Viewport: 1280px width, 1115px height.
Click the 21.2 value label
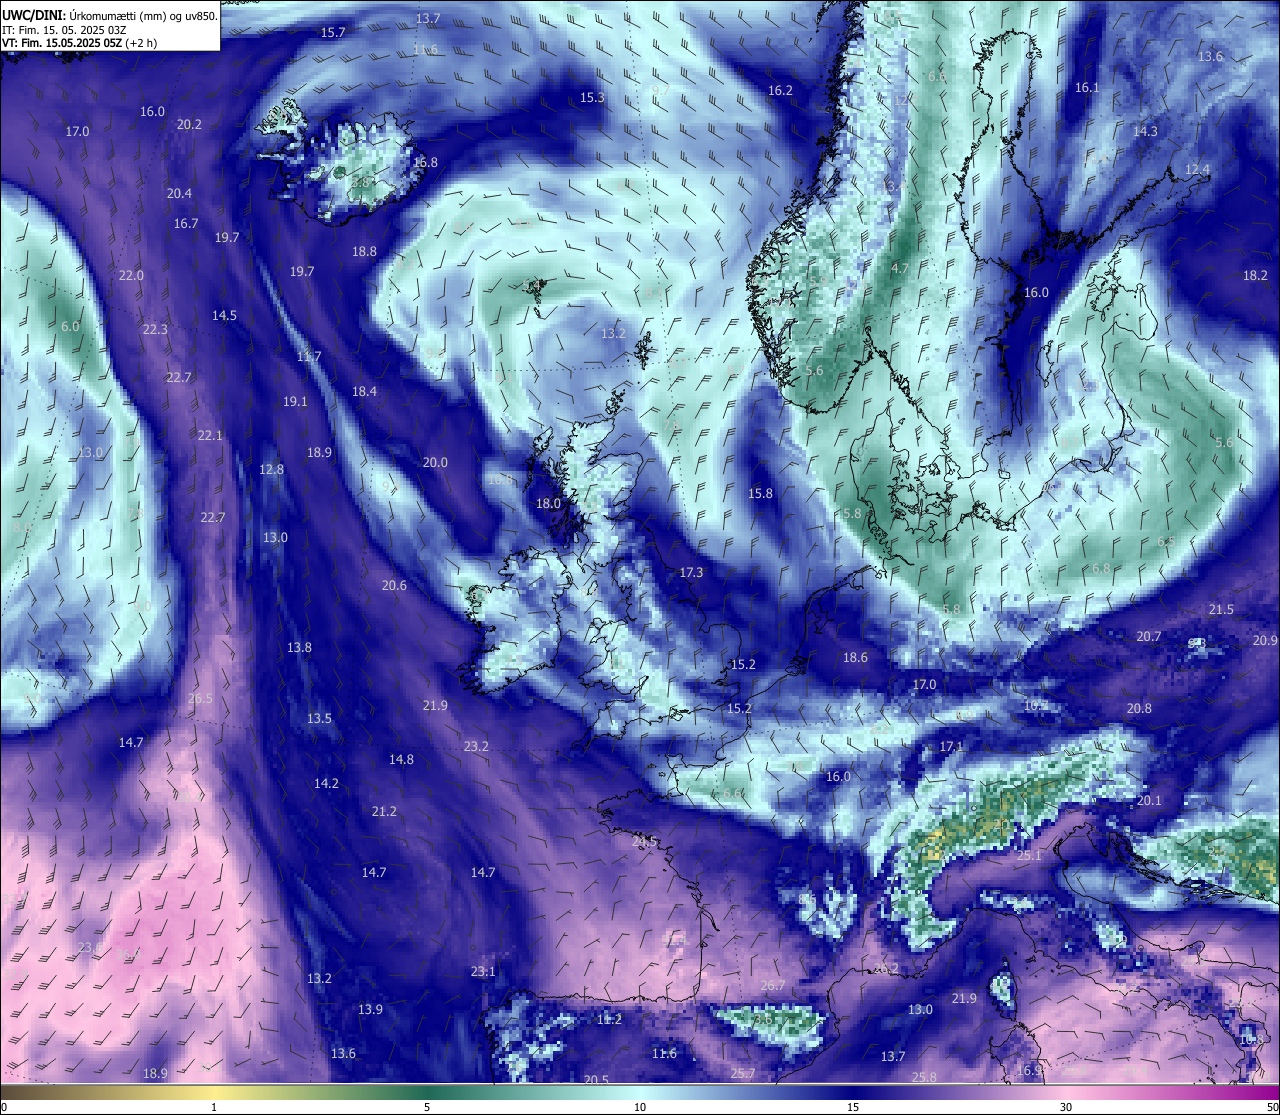coord(384,812)
